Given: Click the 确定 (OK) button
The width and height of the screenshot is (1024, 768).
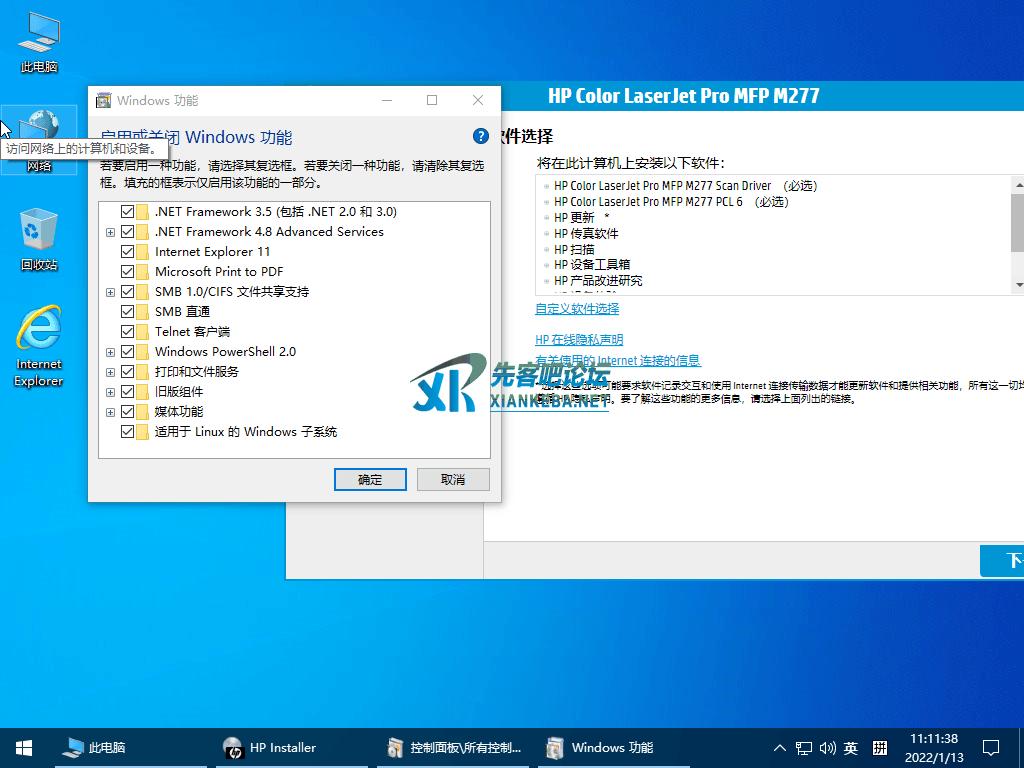Looking at the screenshot, I should pos(370,480).
